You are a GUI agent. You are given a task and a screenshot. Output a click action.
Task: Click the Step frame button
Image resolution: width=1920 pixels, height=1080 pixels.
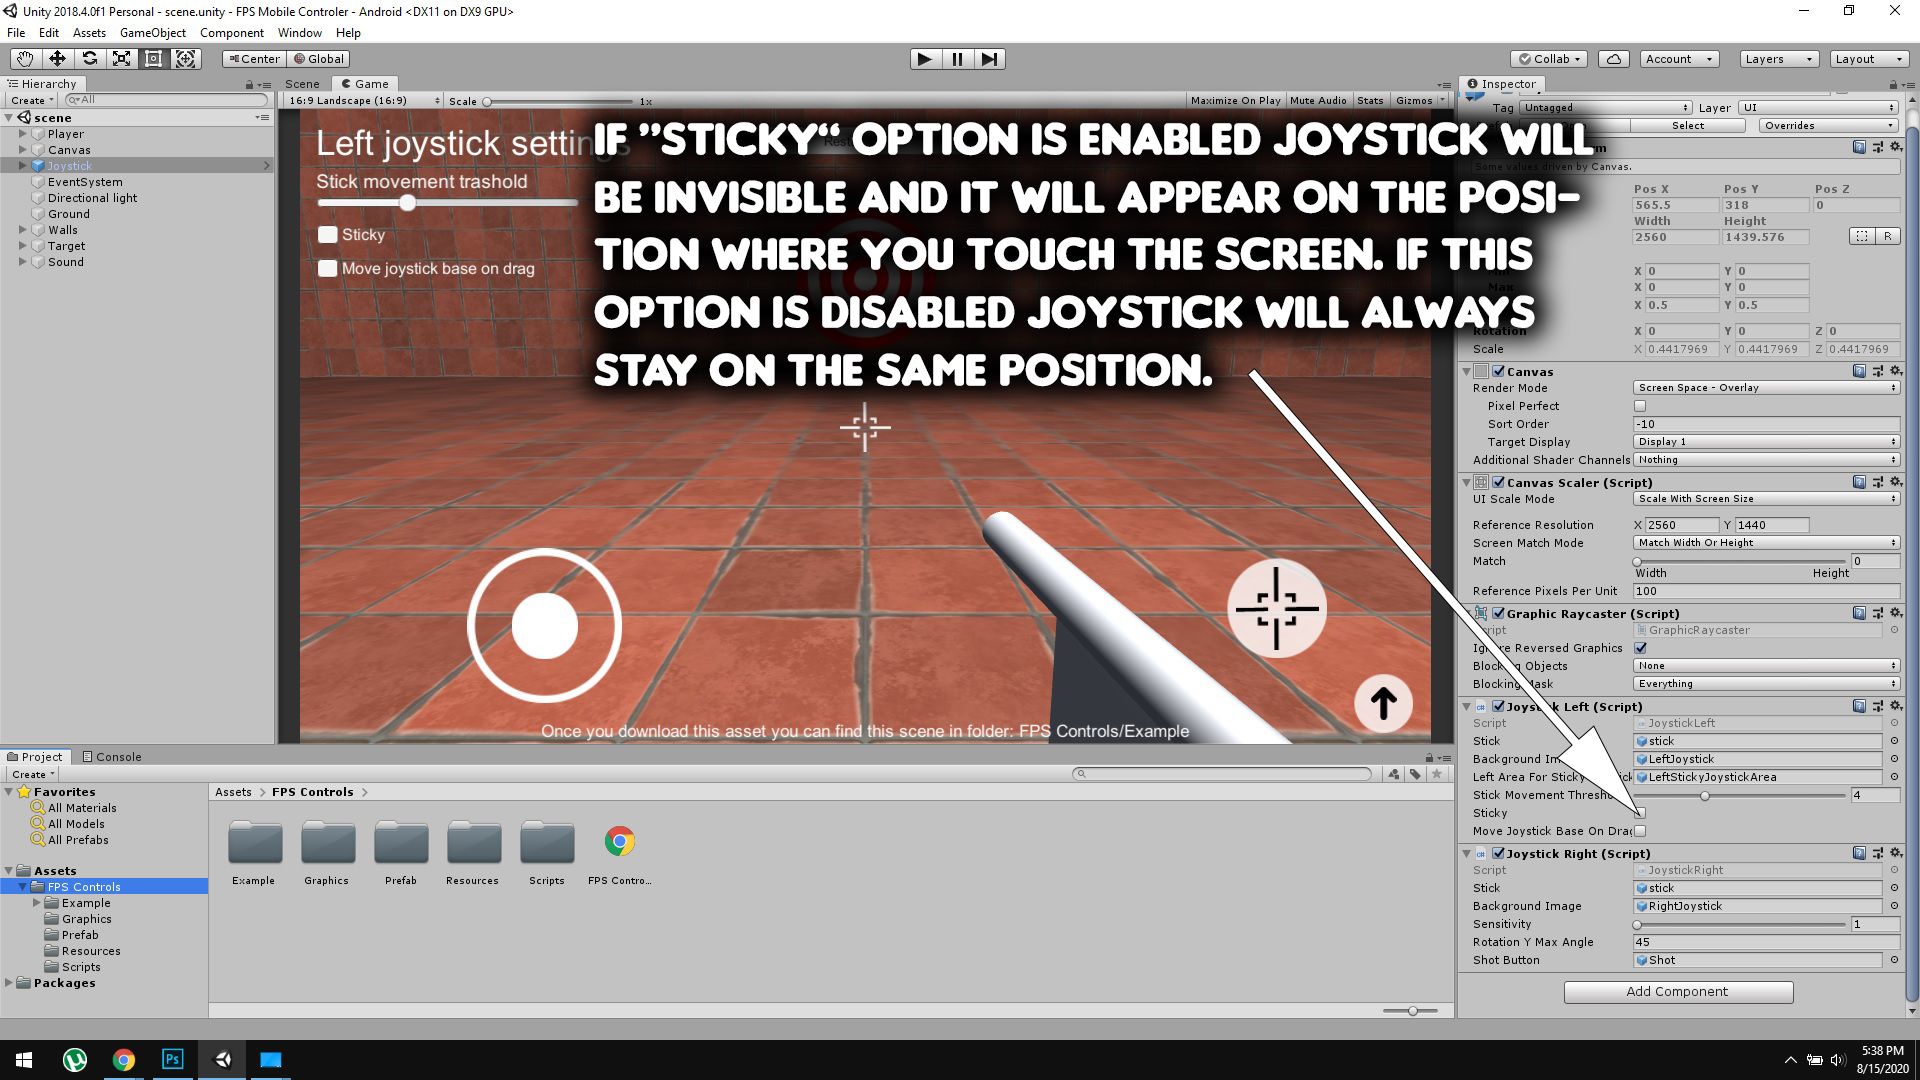tap(989, 59)
